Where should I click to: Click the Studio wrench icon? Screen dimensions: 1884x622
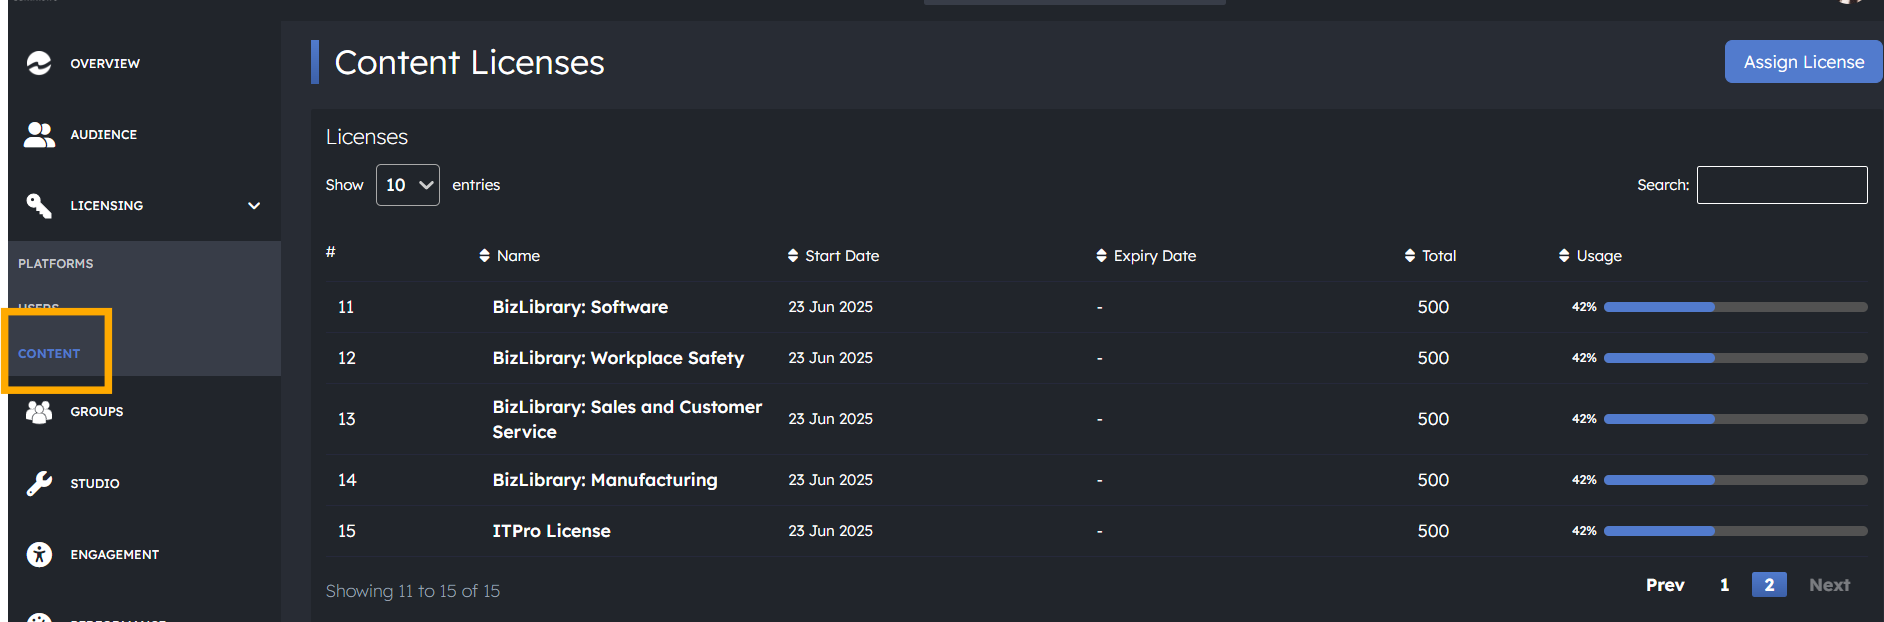click(39, 483)
